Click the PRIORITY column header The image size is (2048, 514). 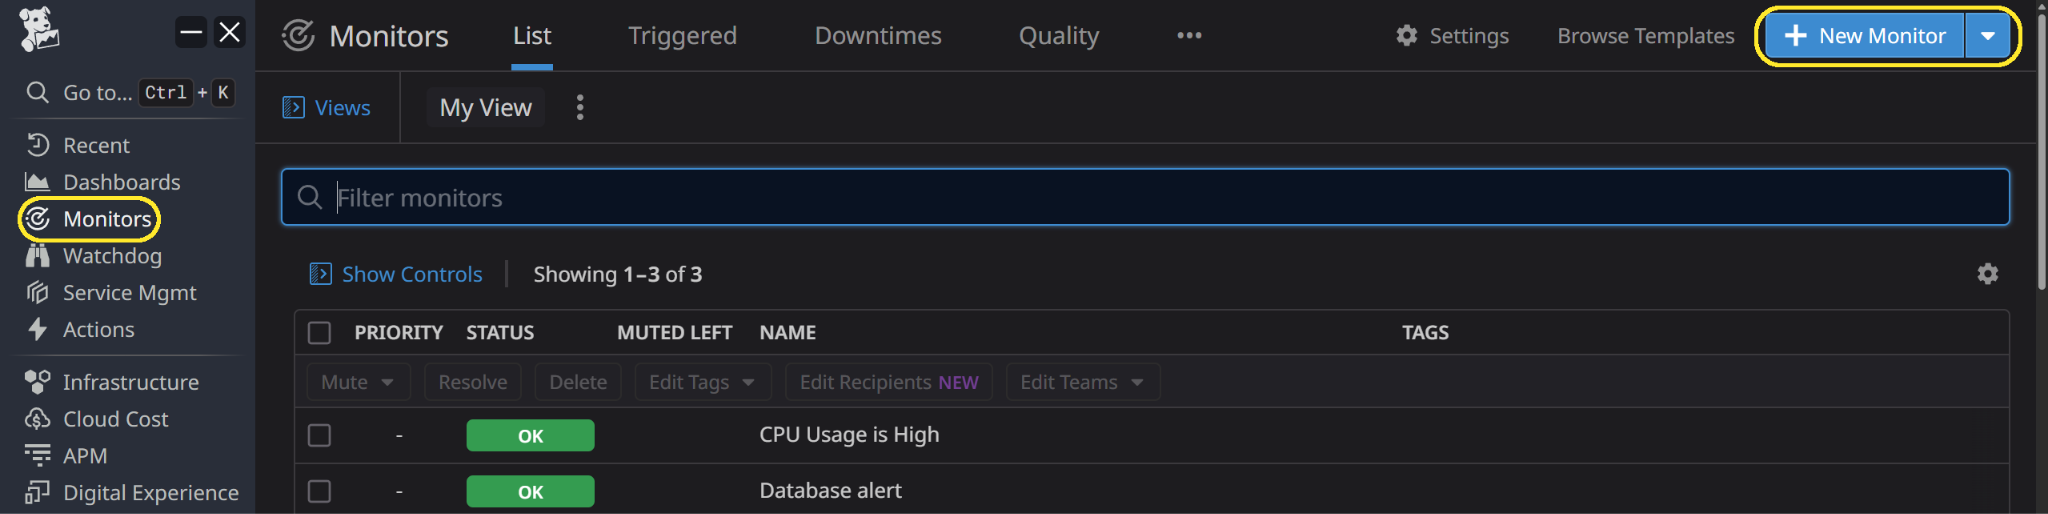398,333
